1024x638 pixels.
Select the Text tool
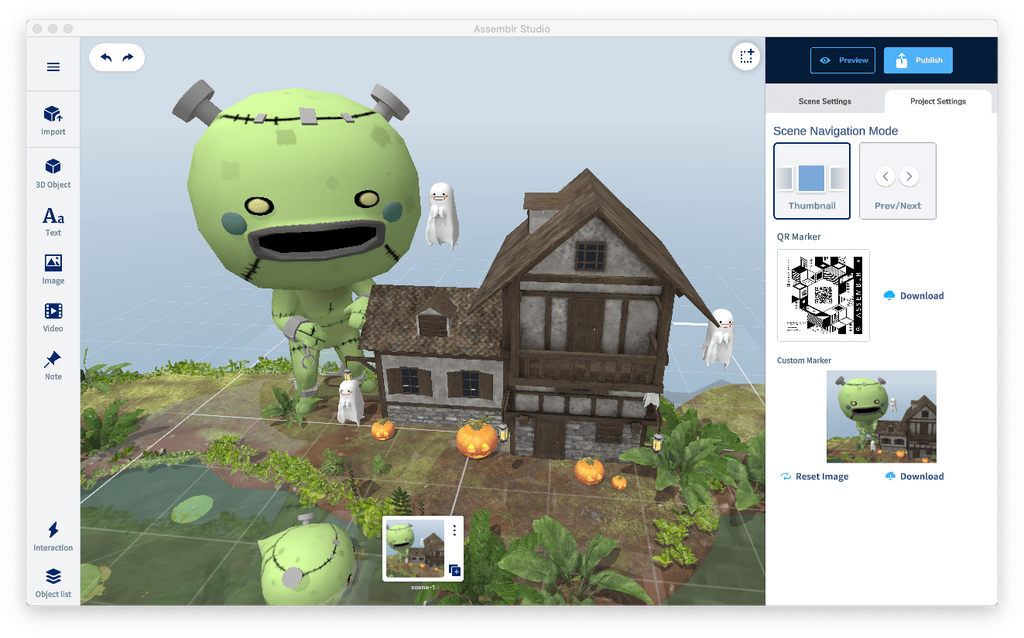[53, 222]
